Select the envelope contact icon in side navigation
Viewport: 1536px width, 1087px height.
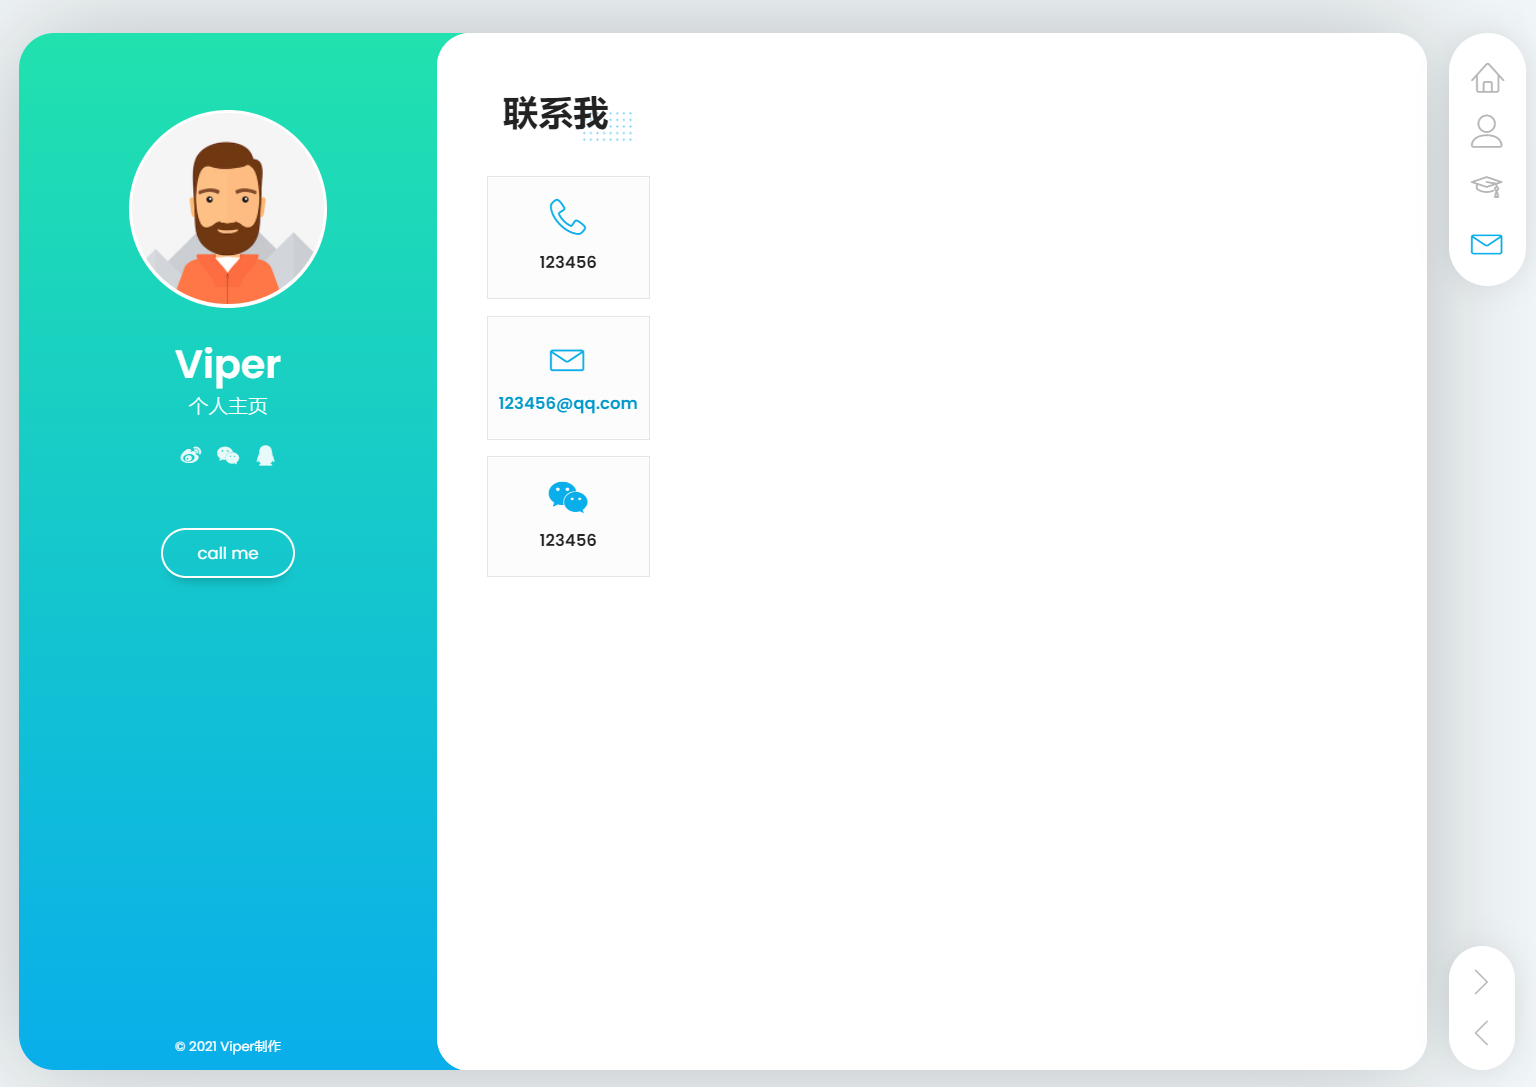1487,244
